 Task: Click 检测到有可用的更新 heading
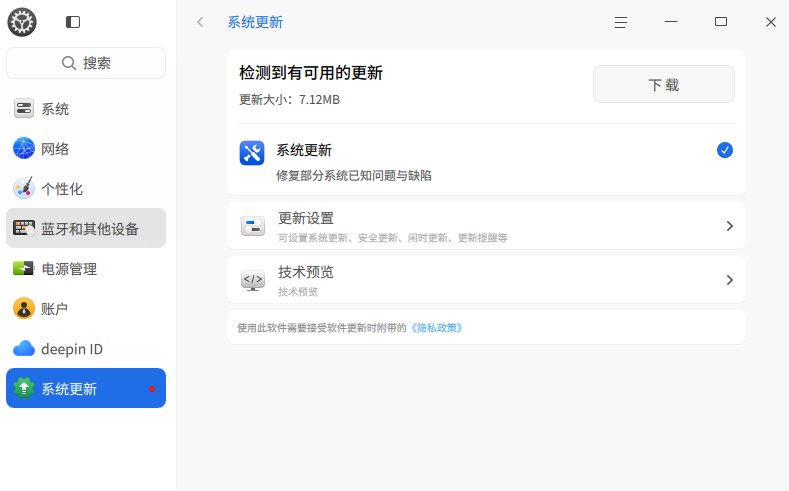pos(311,73)
